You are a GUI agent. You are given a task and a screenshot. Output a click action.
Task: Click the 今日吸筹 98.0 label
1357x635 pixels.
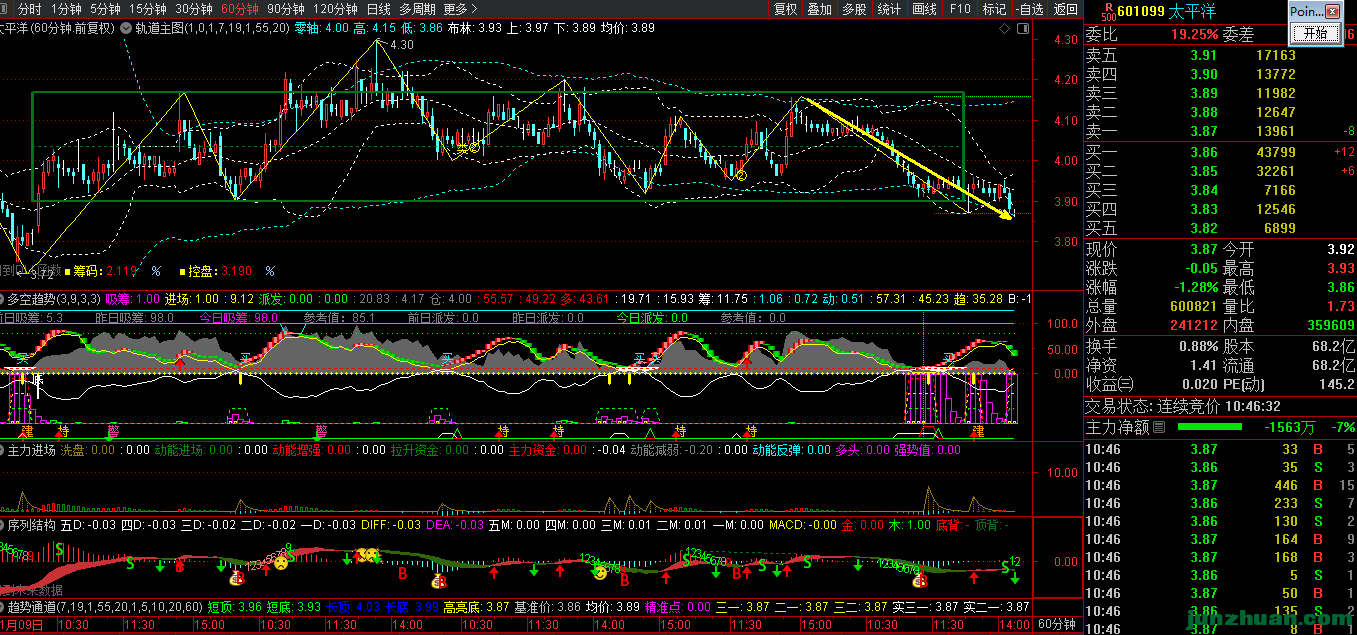pyautogui.click(x=238, y=317)
